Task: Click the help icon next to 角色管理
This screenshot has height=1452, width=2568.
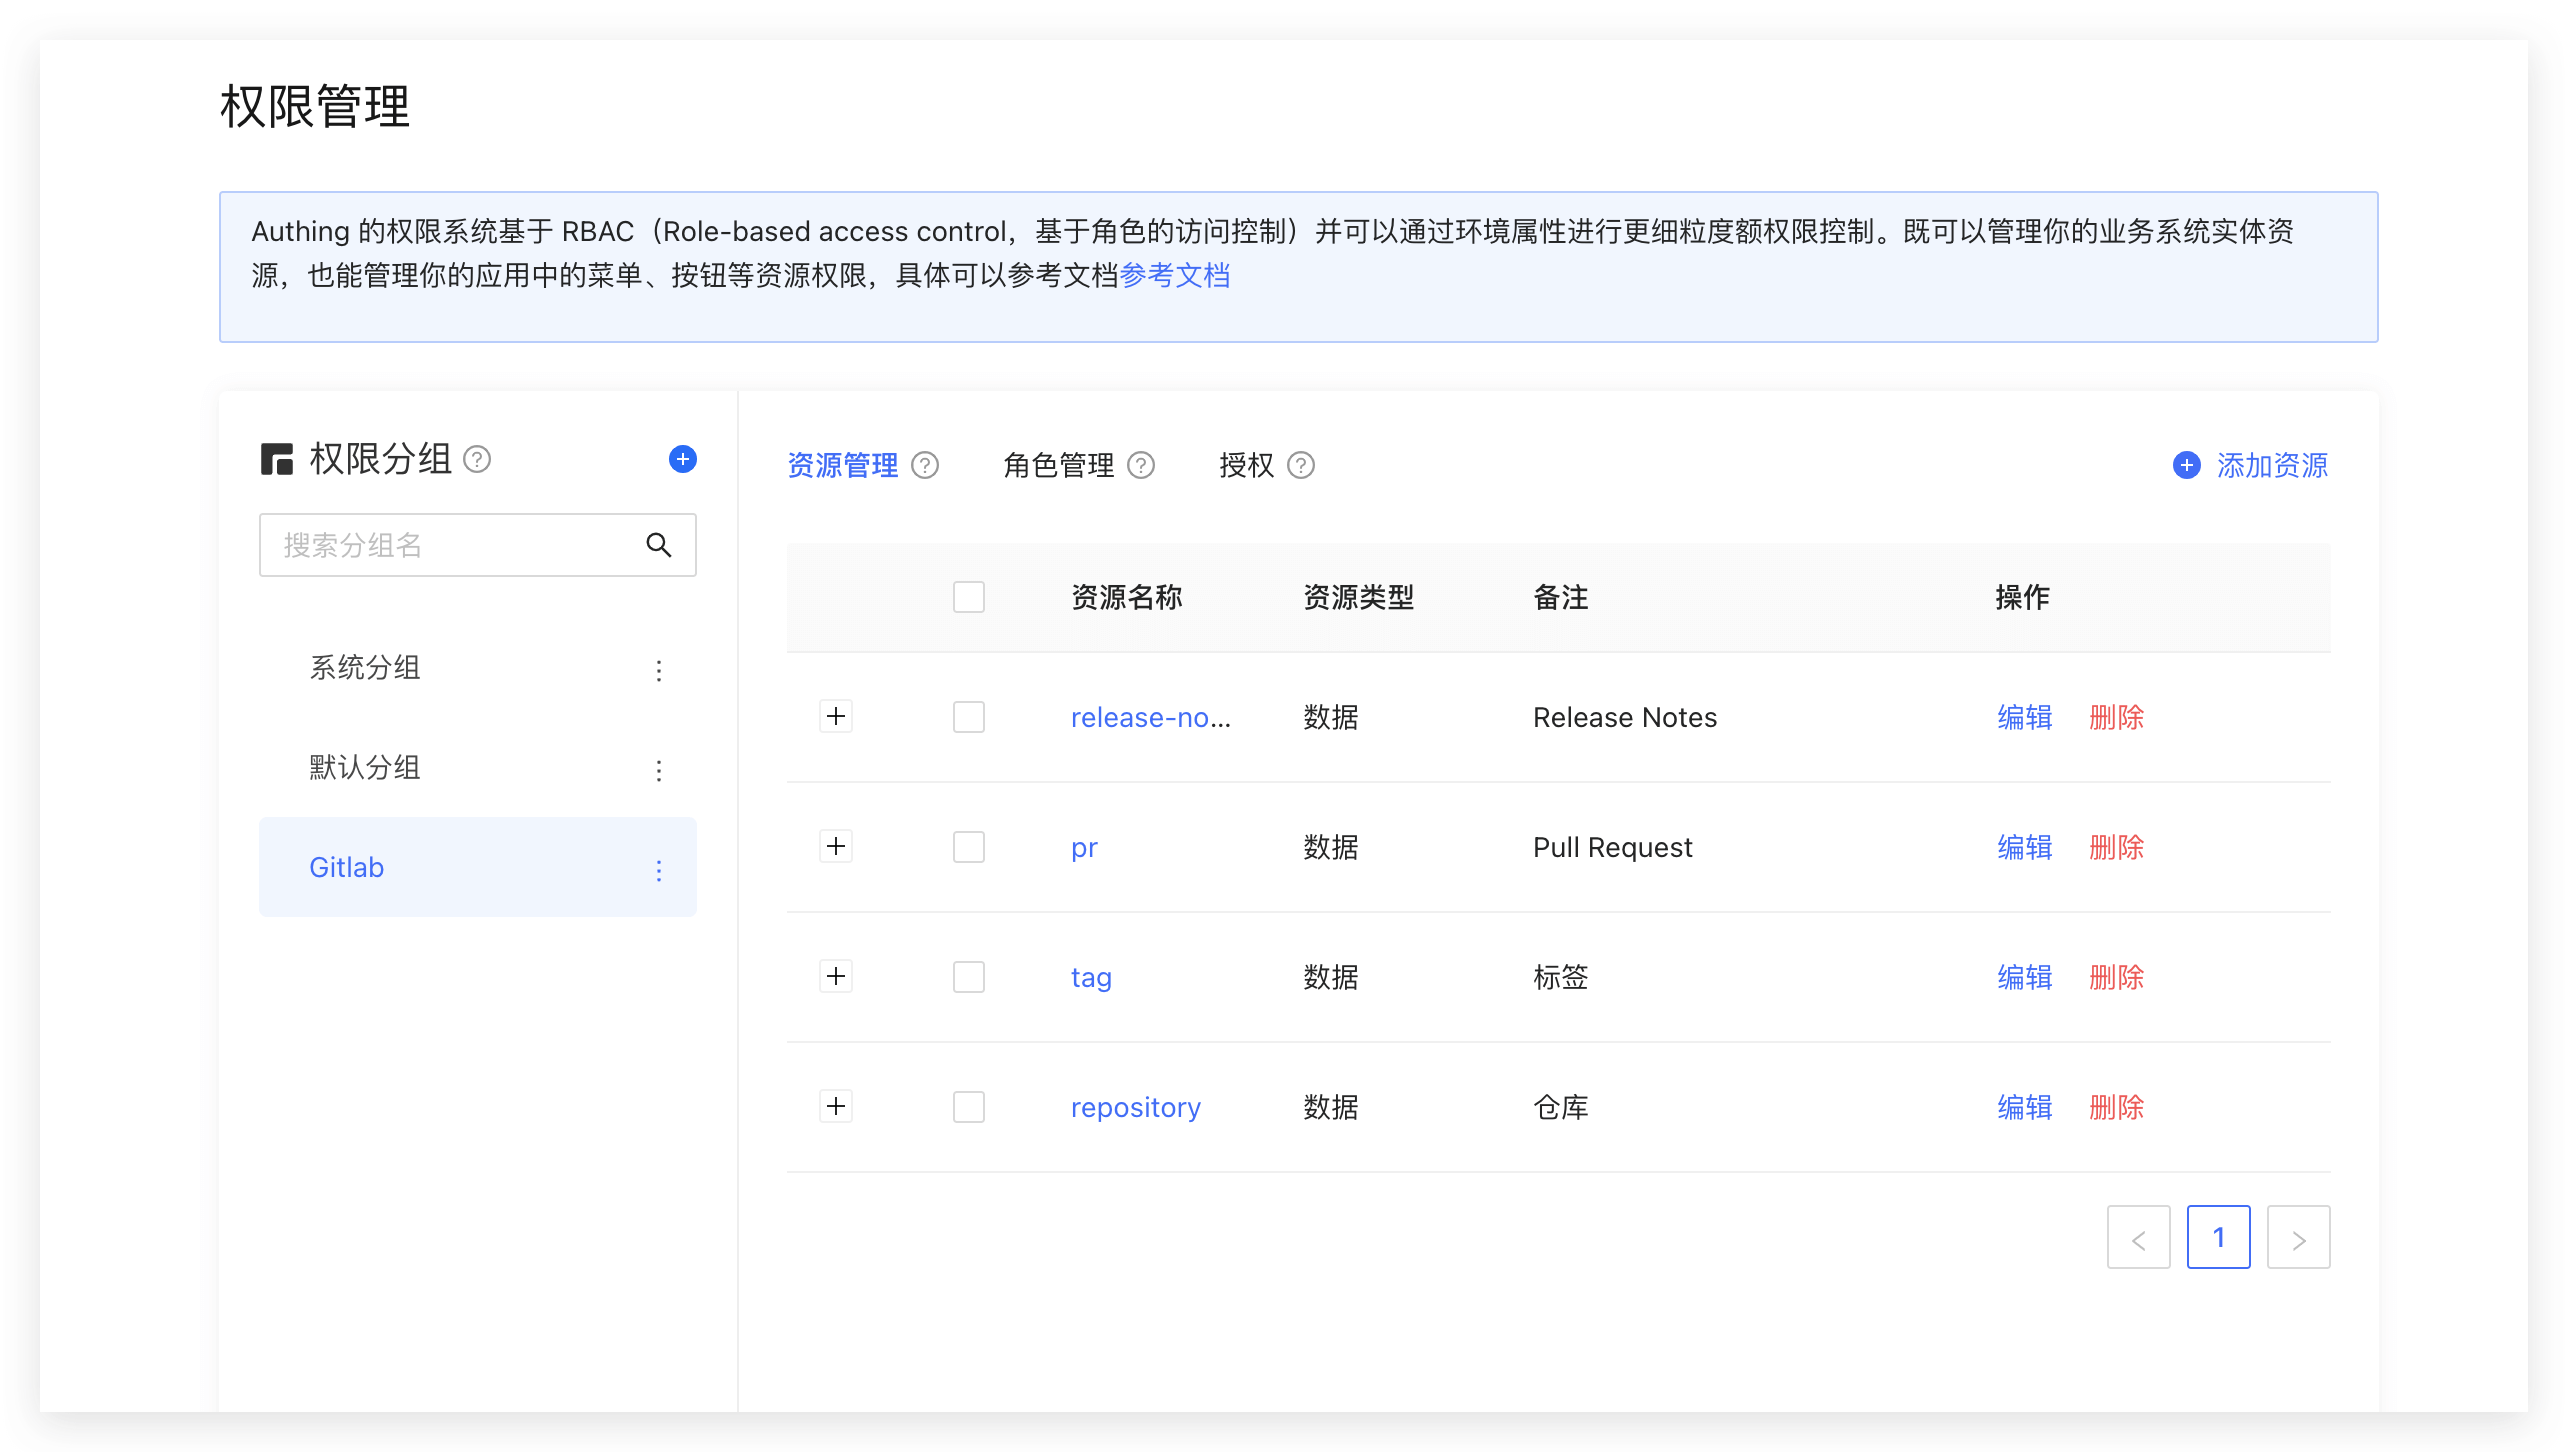Action: click(1141, 465)
